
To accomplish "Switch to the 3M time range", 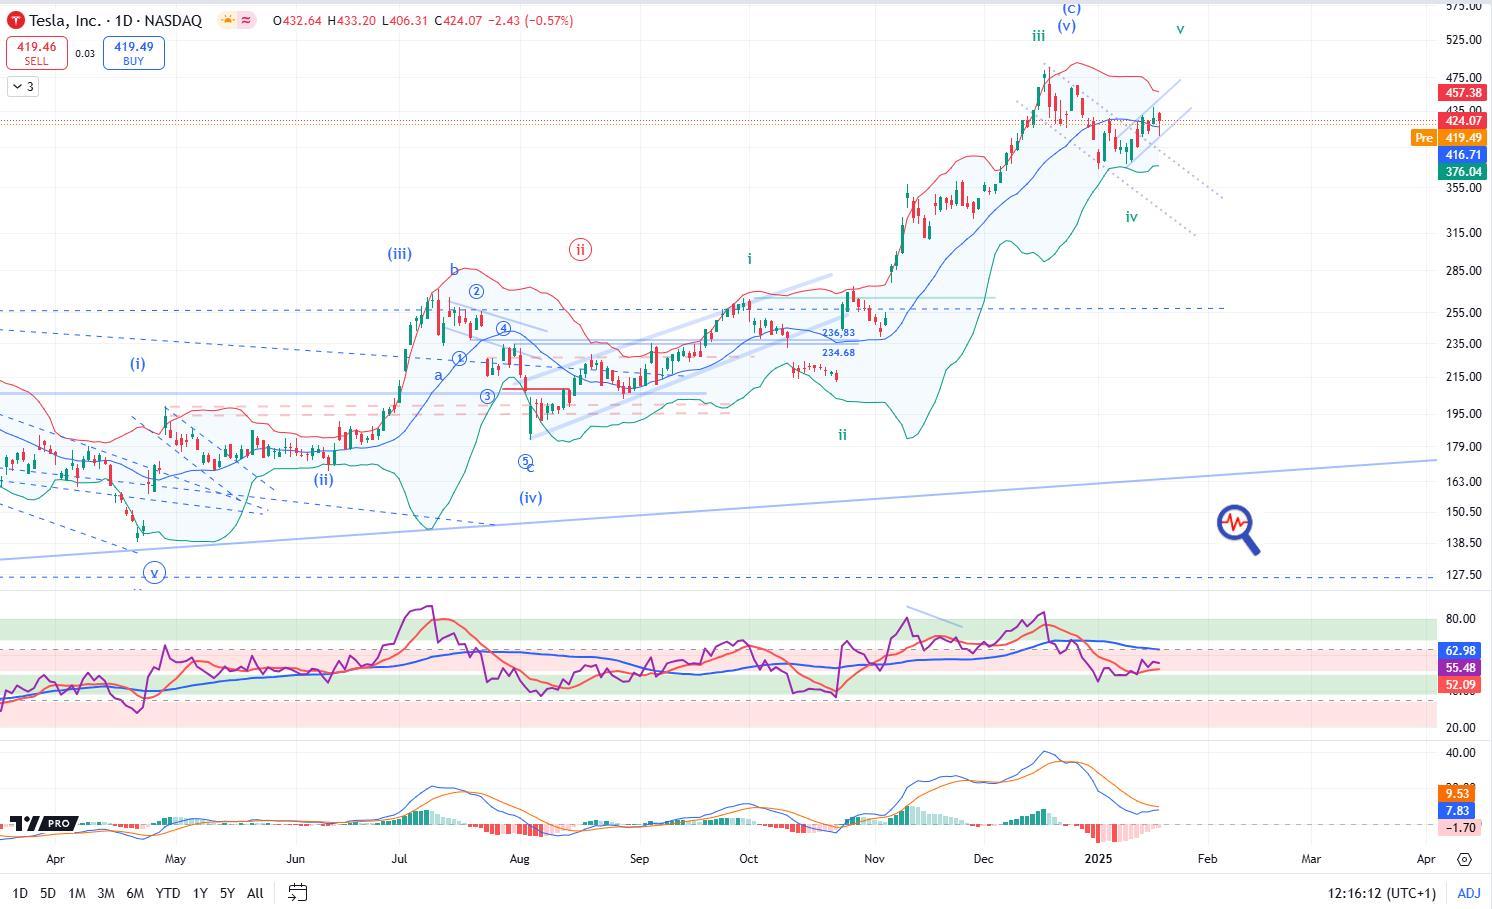I will tap(105, 893).
